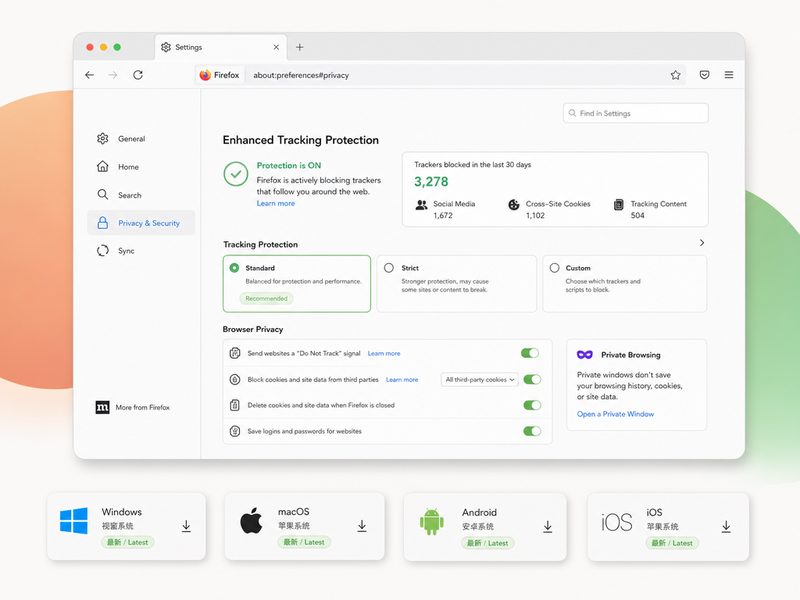Screen dimensions: 800x600
Task: Click the Private Browsing mask icon
Action: (x=585, y=355)
